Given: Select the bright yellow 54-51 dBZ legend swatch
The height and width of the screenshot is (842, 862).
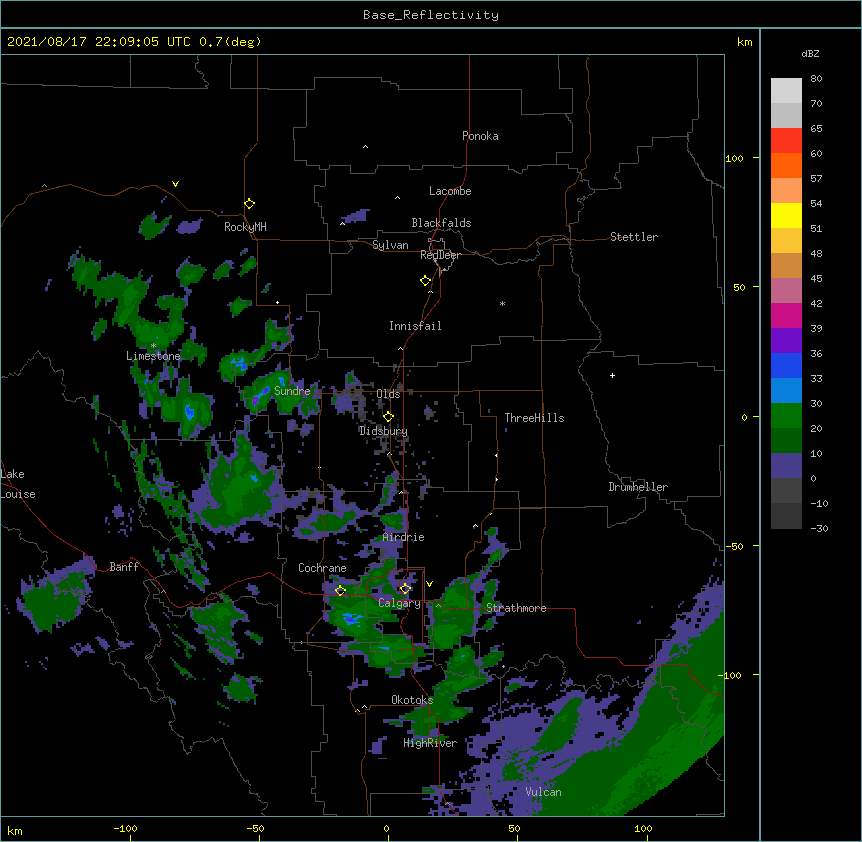Looking at the screenshot, I should (x=786, y=215).
